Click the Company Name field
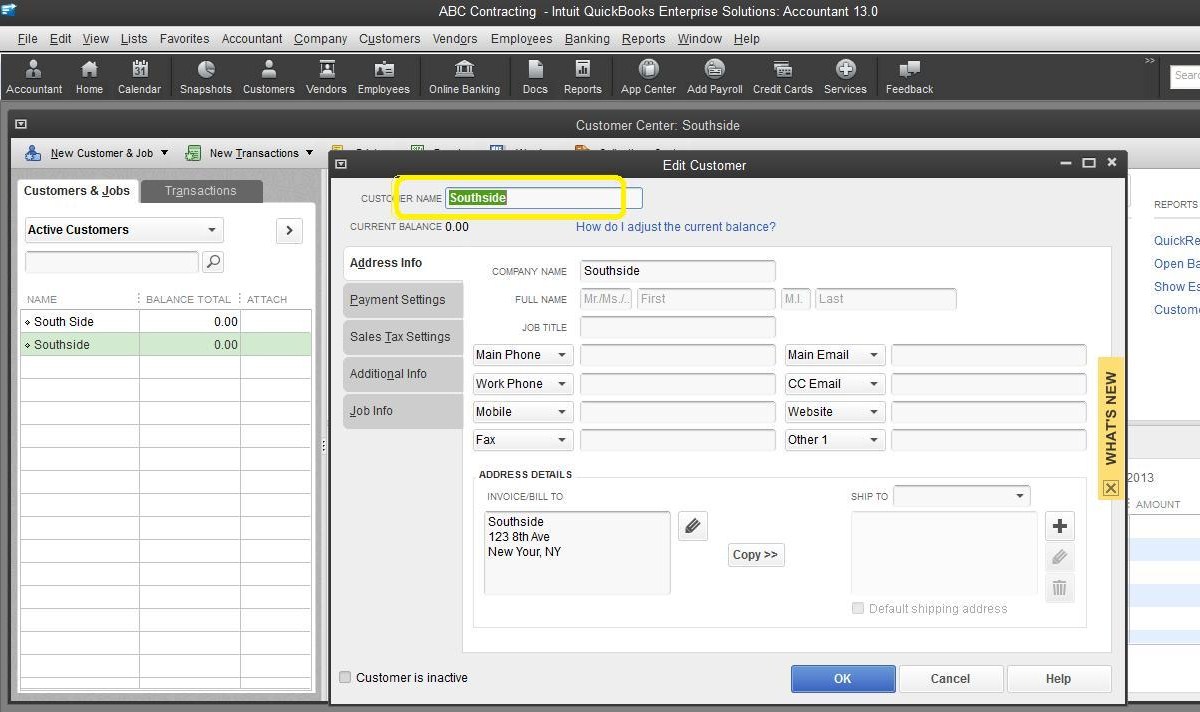The height and width of the screenshot is (712, 1200). point(677,271)
